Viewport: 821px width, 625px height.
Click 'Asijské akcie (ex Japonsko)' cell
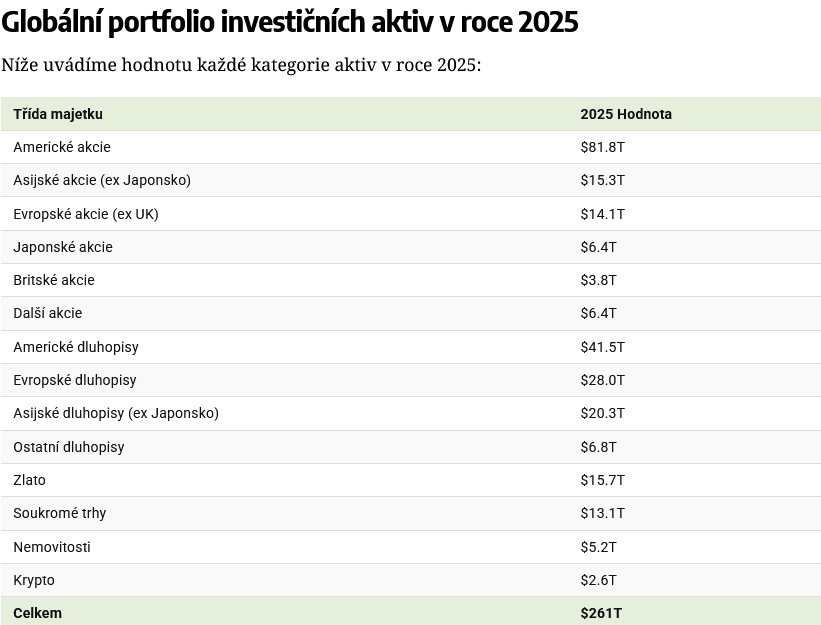coord(102,180)
